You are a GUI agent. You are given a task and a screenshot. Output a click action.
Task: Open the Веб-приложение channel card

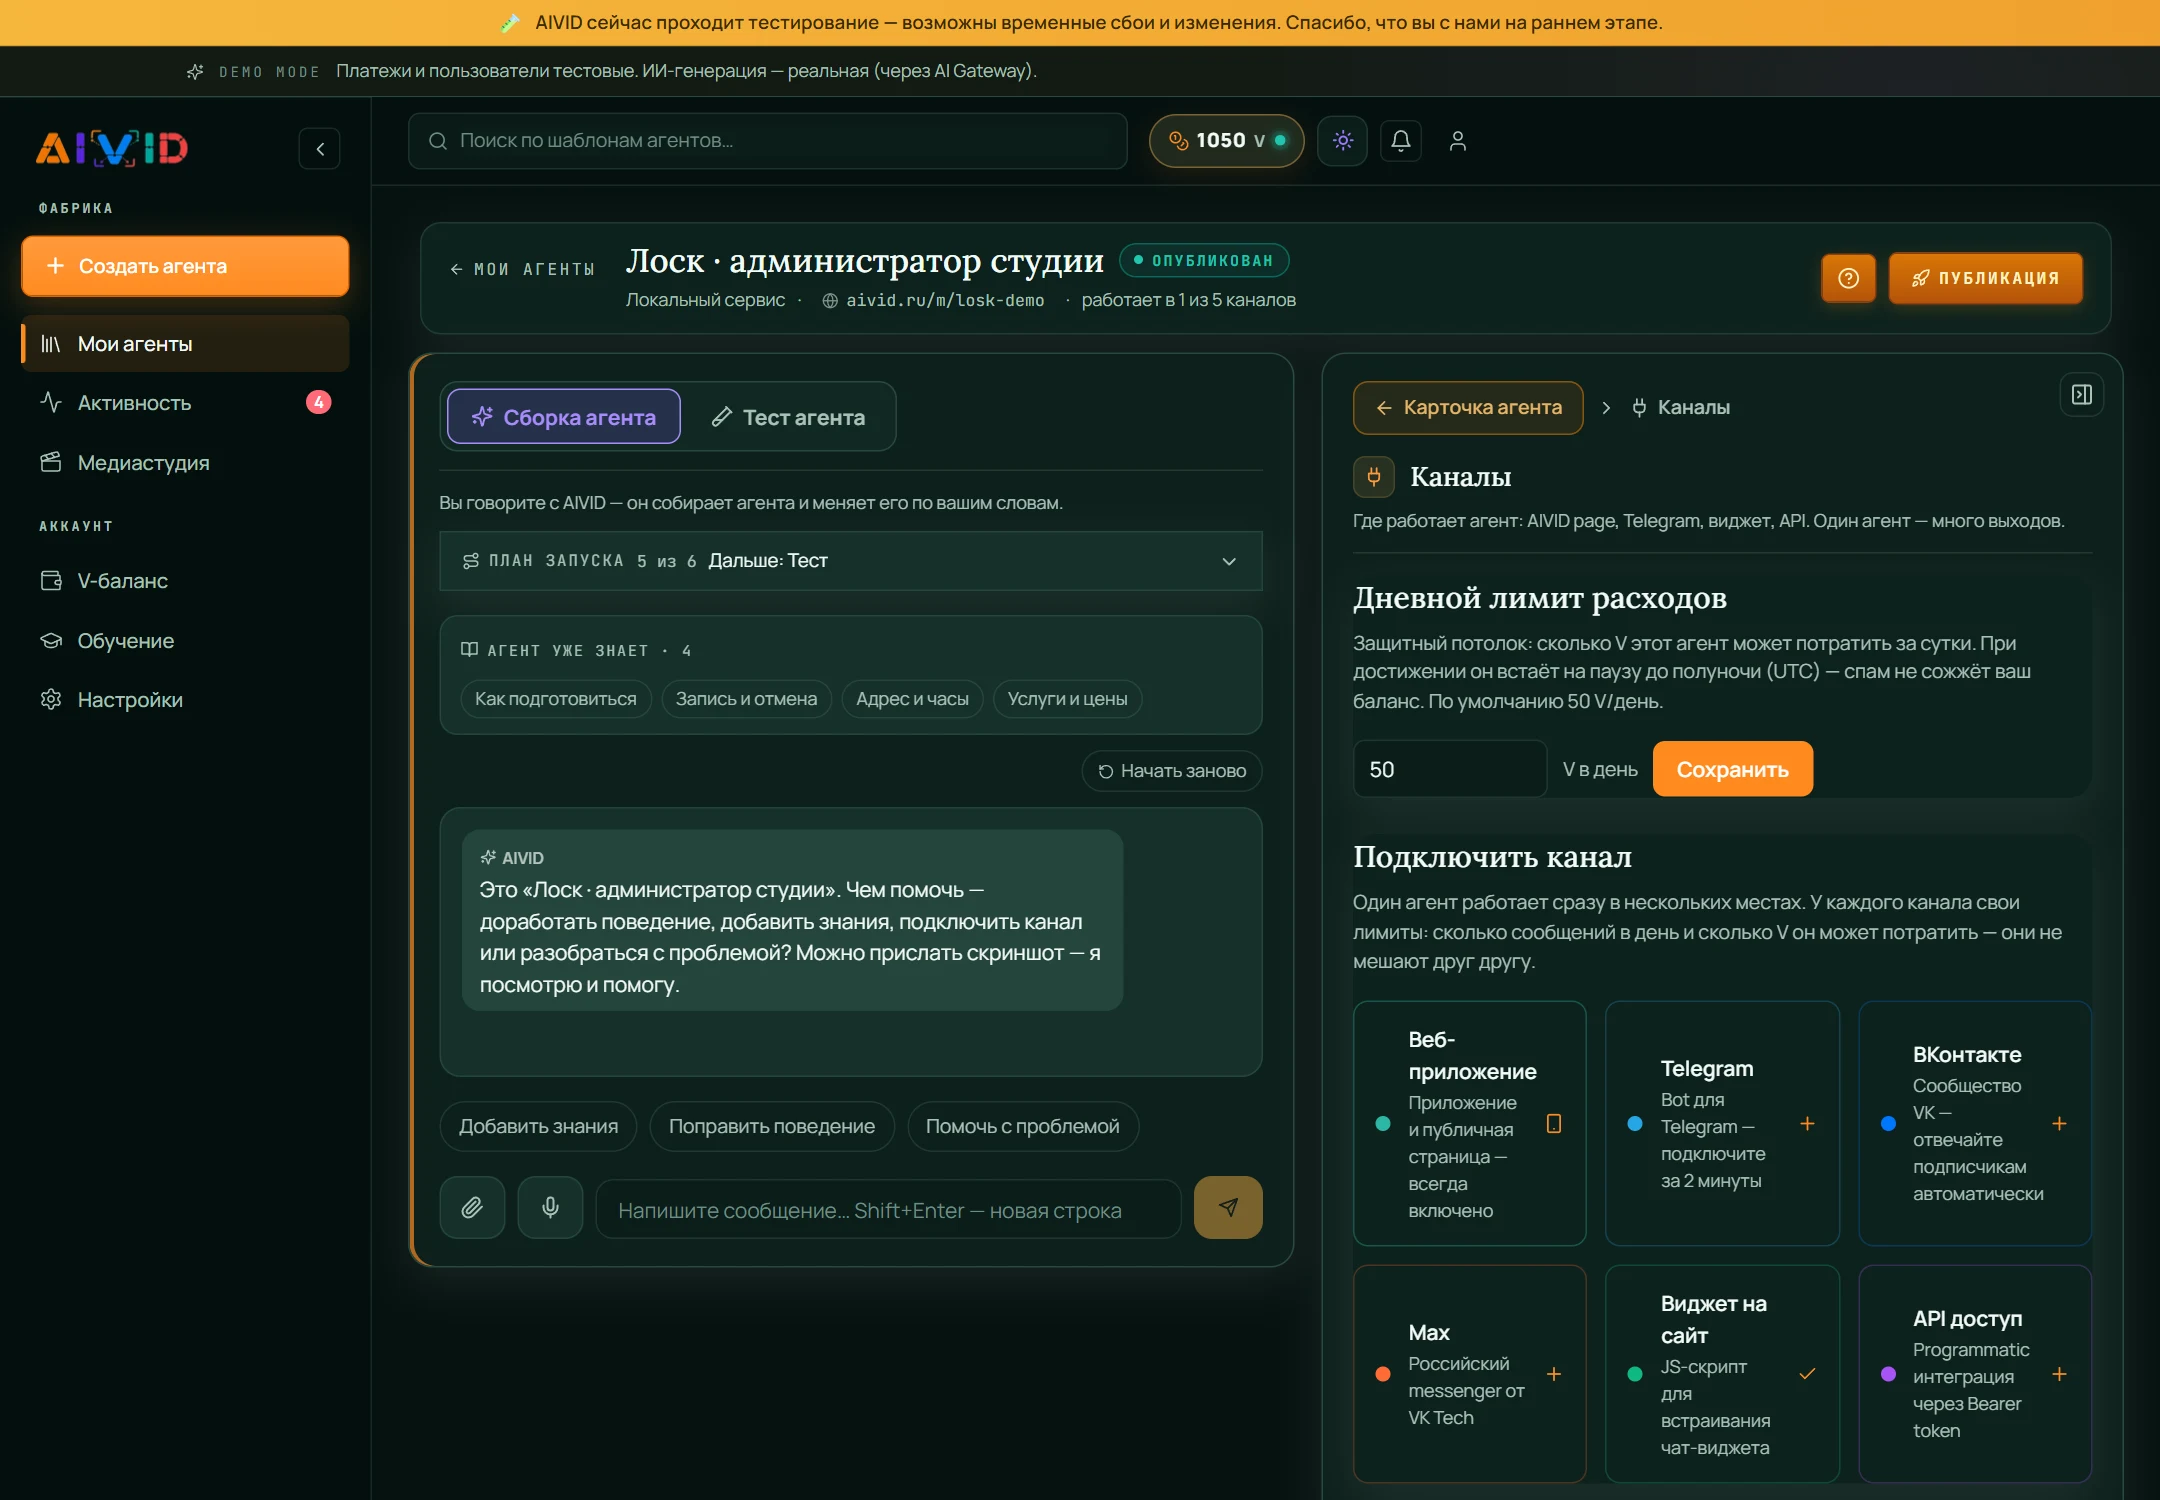[1470, 1124]
